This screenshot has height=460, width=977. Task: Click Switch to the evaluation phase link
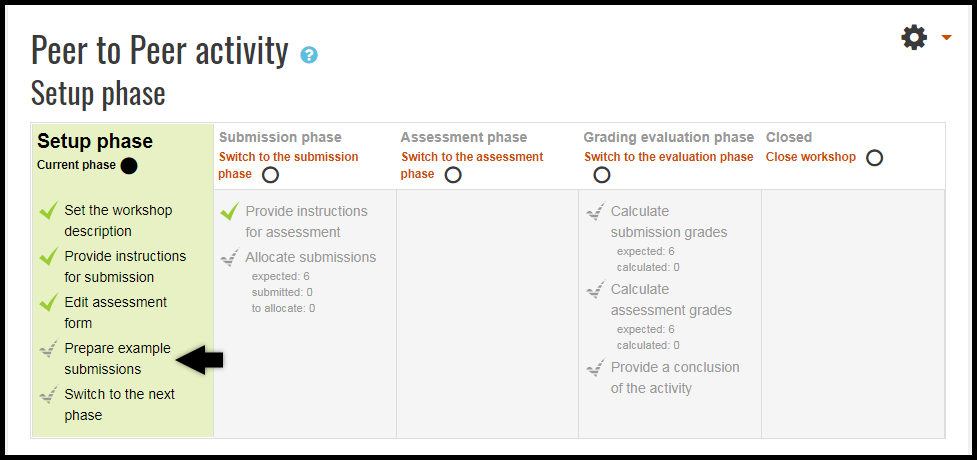669,157
